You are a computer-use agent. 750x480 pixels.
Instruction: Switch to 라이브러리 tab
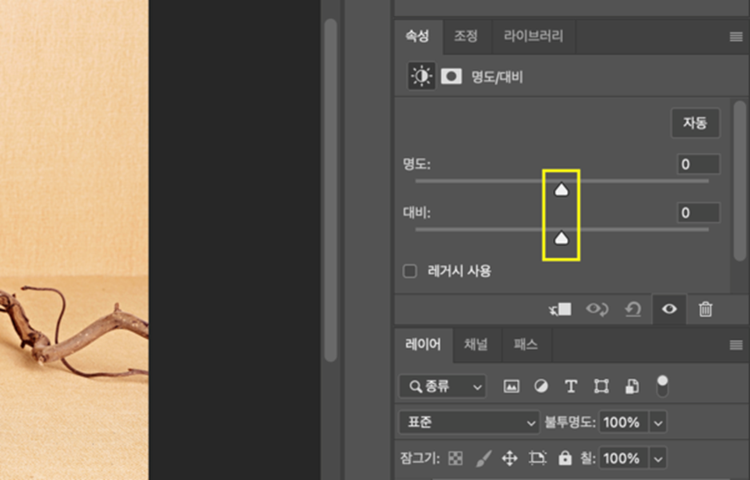(533, 36)
